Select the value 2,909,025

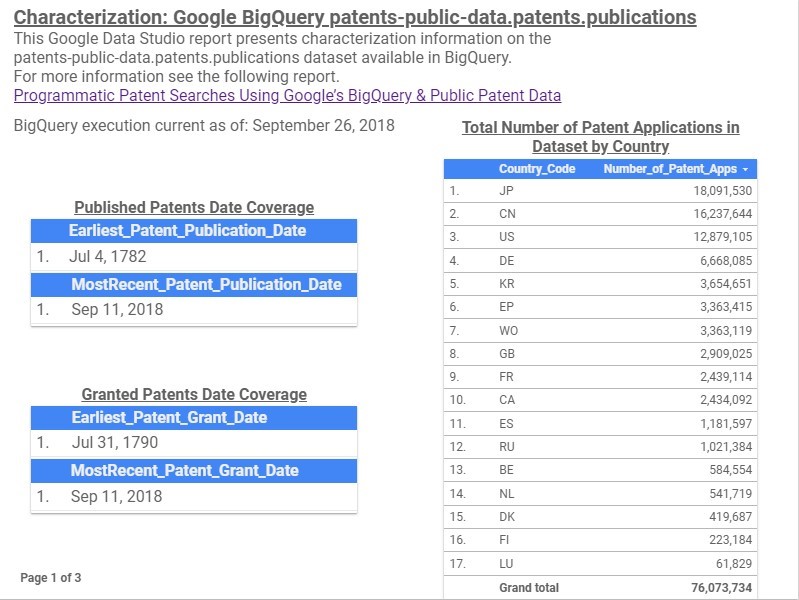[726, 353]
